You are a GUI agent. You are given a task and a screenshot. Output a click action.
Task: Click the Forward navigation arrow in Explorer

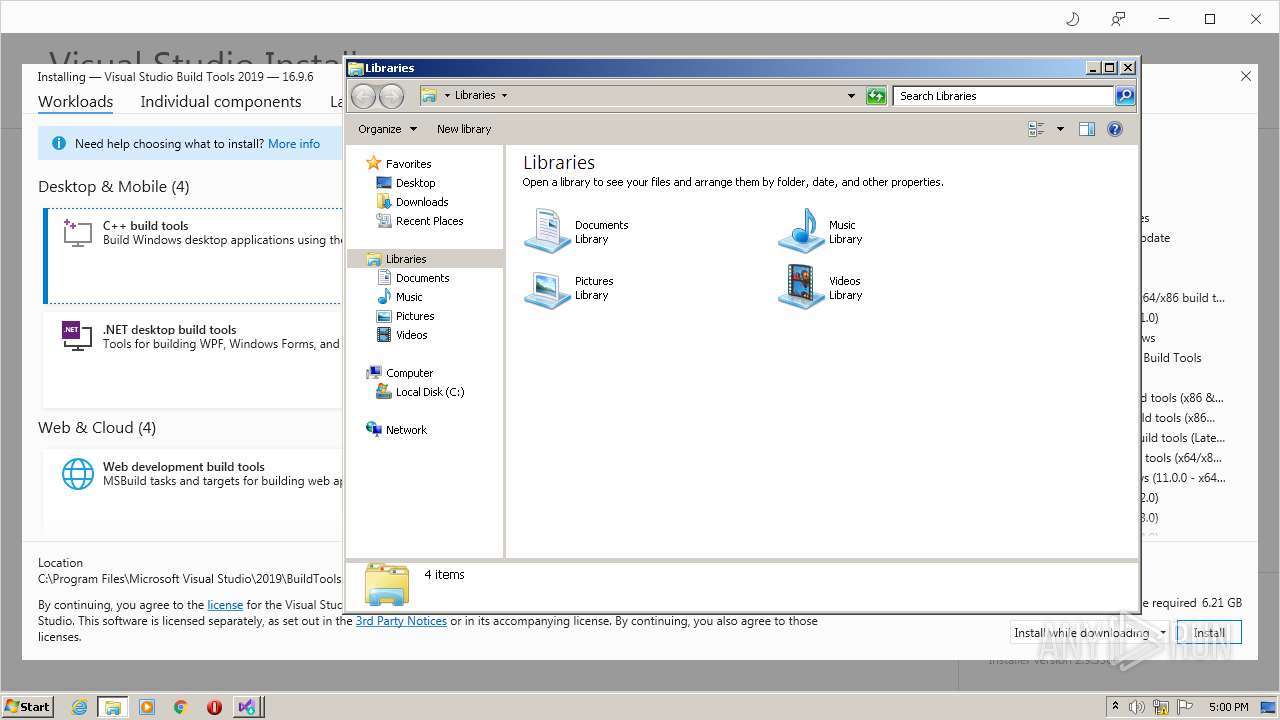click(x=391, y=96)
